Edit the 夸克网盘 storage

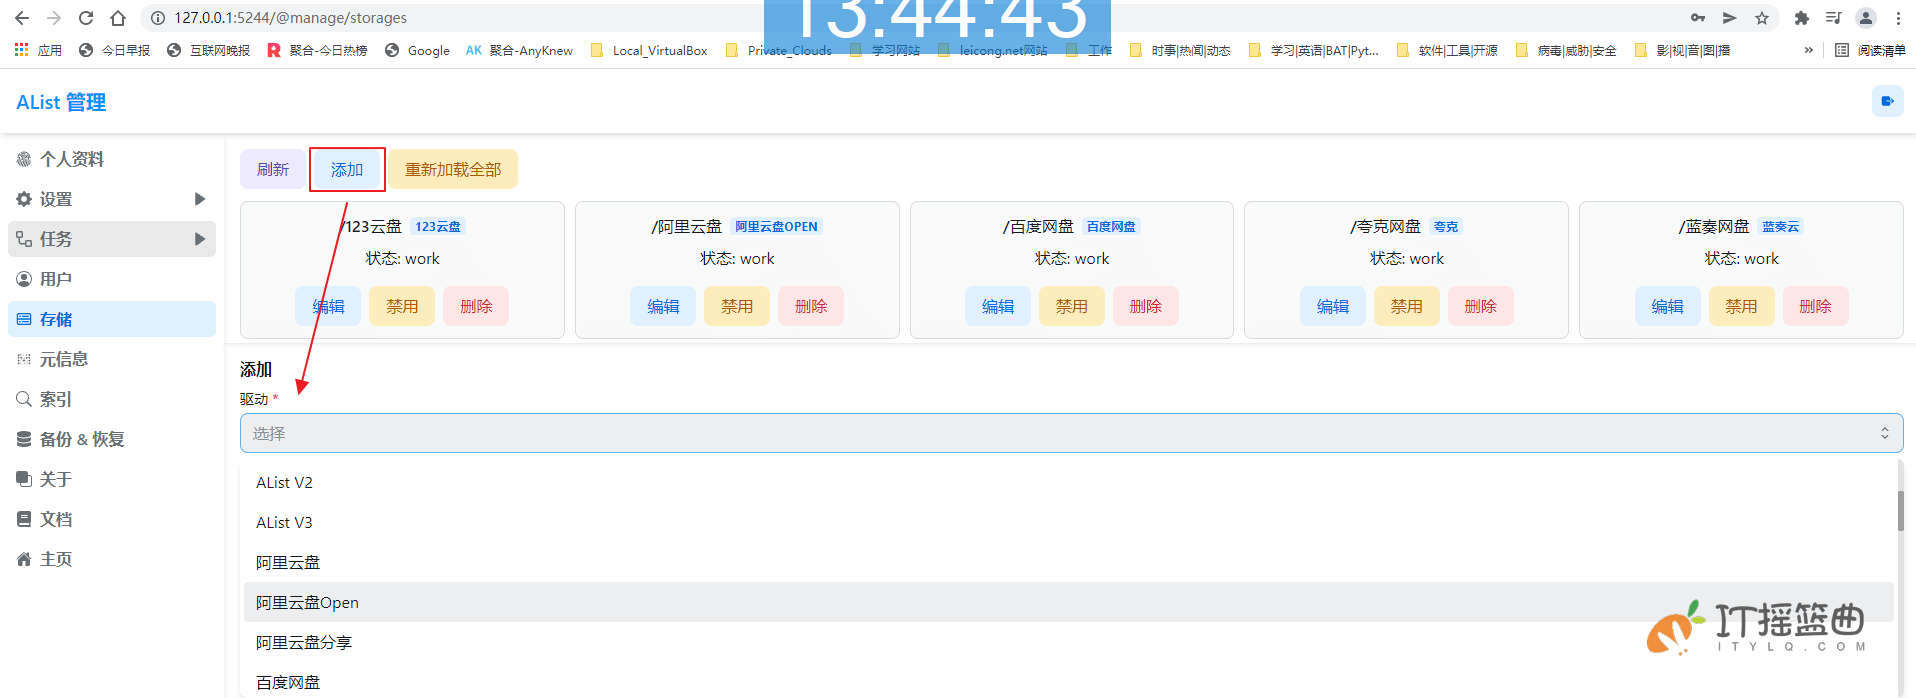click(x=1333, y=306)
